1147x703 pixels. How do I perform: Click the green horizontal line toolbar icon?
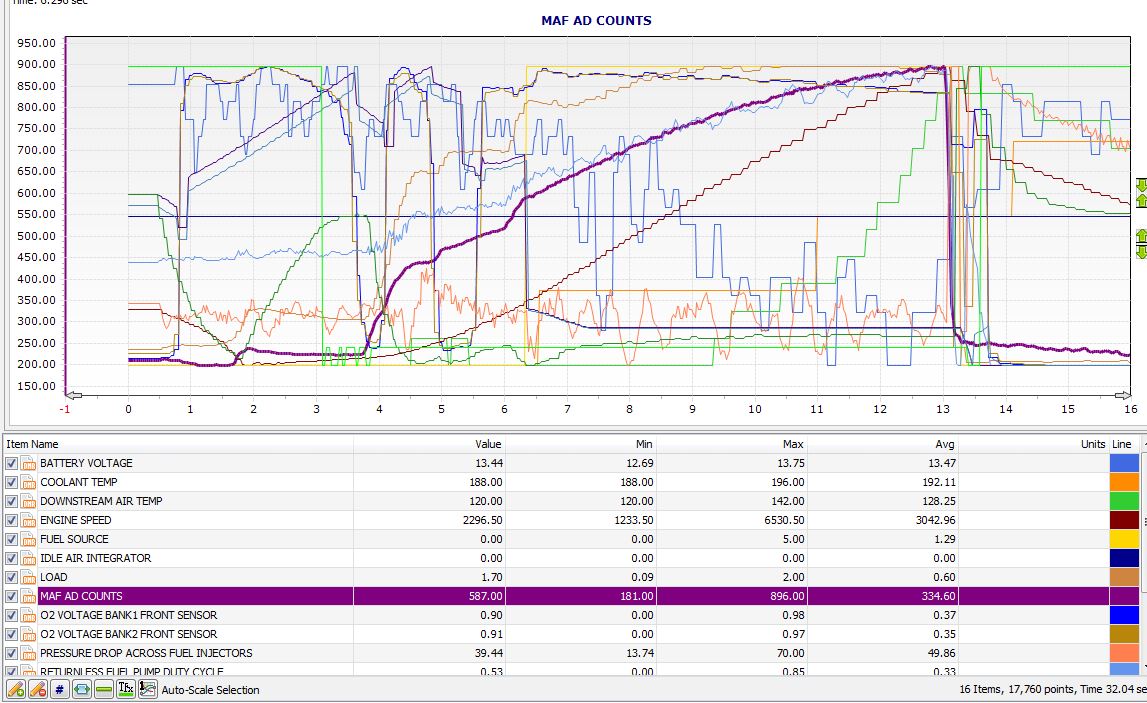(104, 689)
